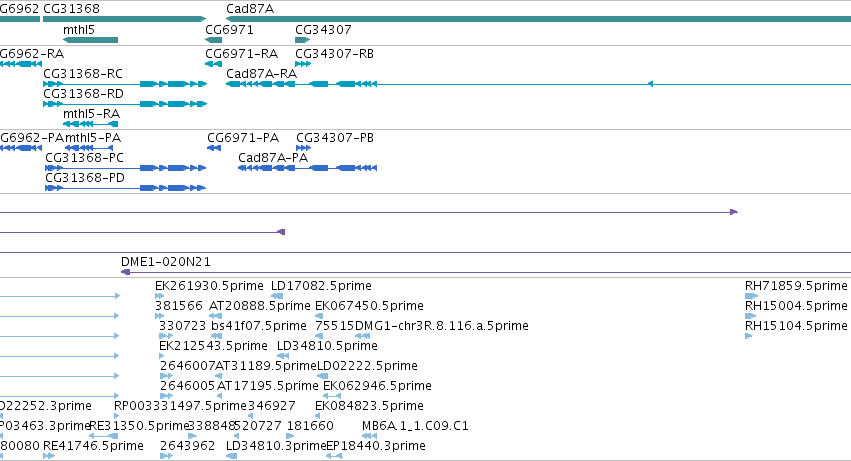Open EST RH15004.5prime
Screen dimensions: 851x461
tap(796, 306)
